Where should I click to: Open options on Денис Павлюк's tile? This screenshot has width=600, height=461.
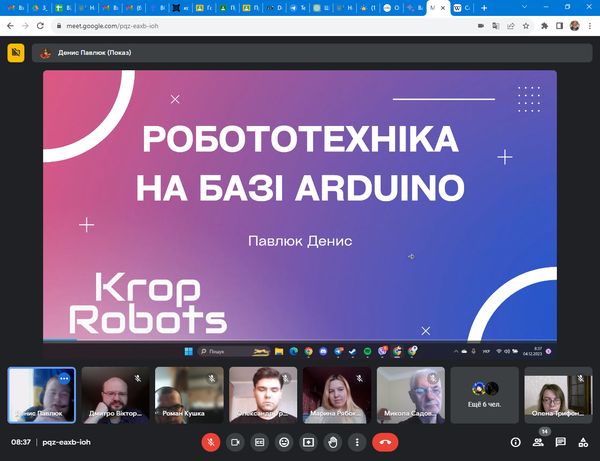(64, 379)
